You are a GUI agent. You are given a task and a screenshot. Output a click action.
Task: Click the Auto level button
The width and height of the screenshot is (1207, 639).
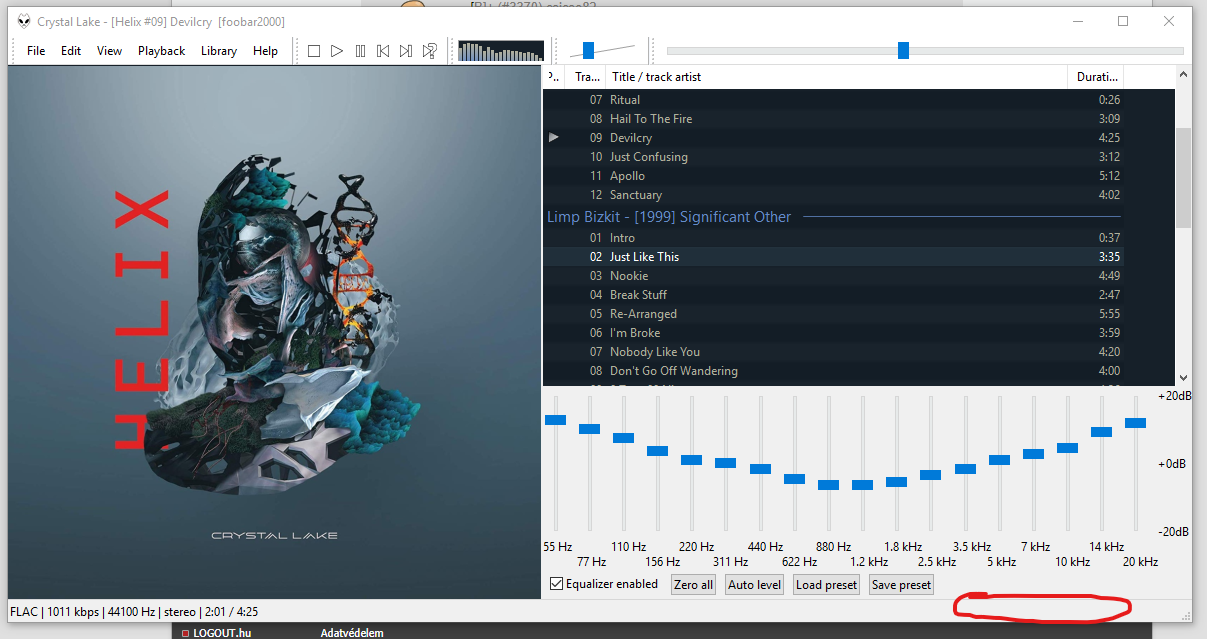point(754,585)
